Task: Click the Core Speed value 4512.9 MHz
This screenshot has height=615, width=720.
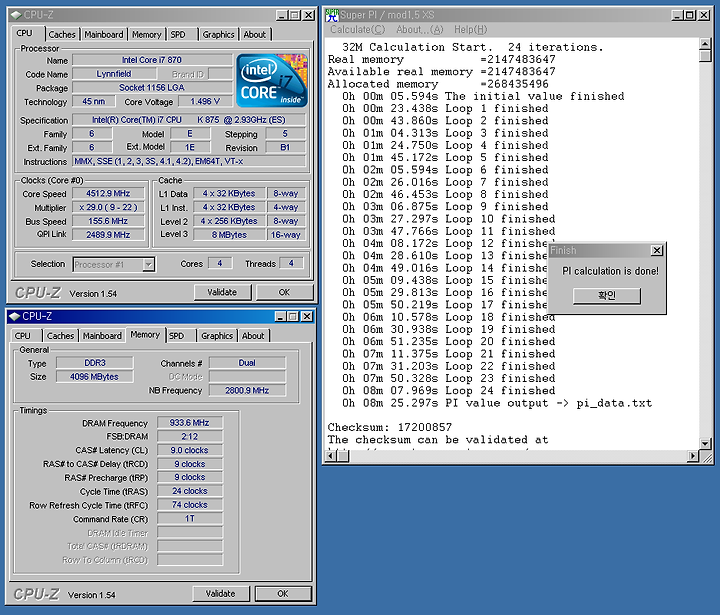Action: pos(108,193)
